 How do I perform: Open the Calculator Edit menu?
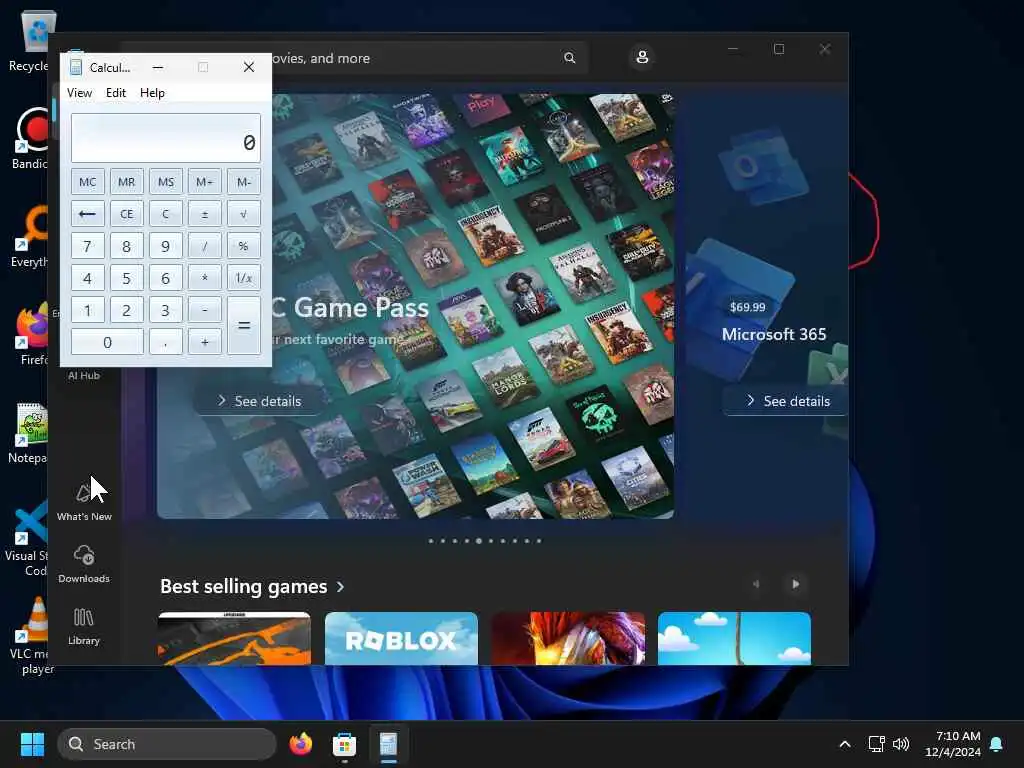(116, 93)
